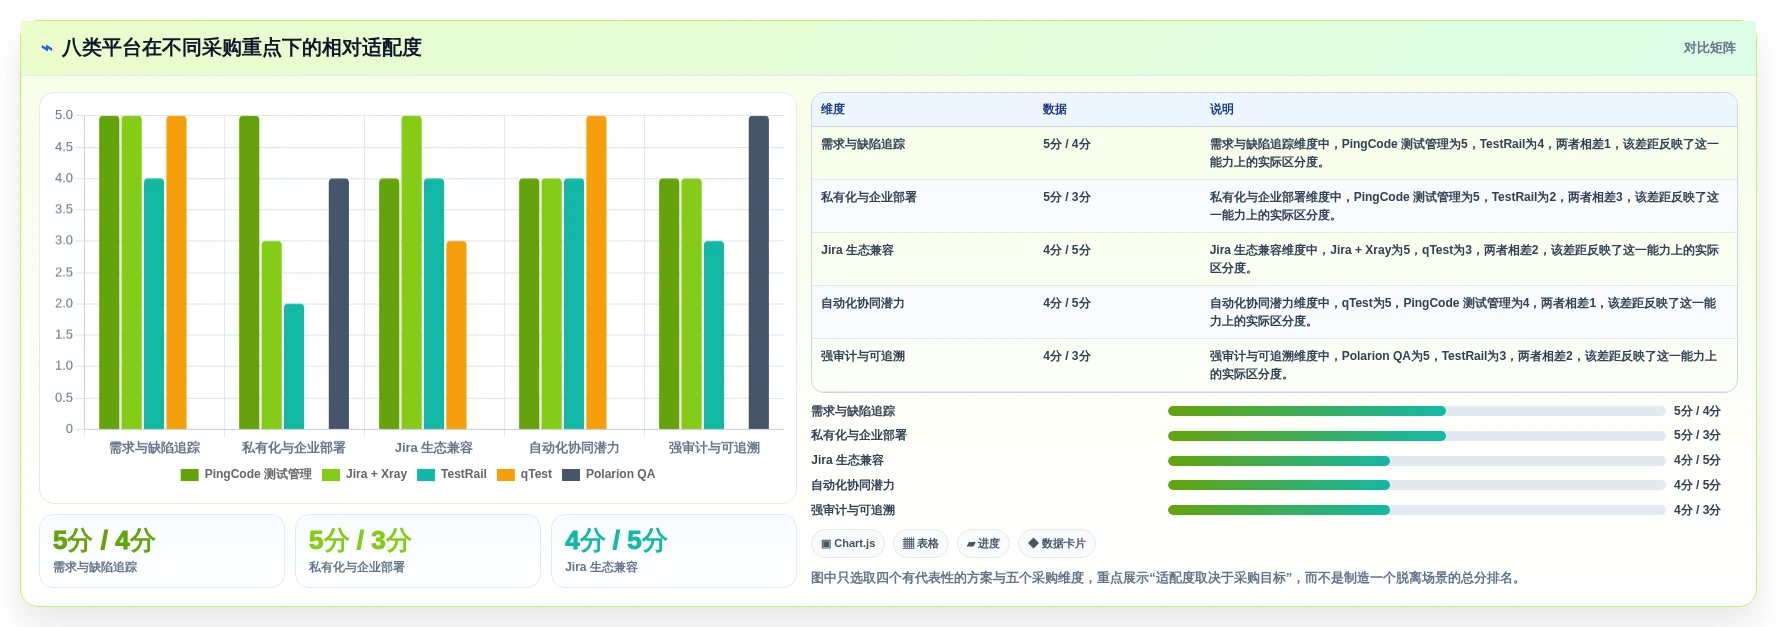Viewport: 1777px width, 627px height.
Task: Click the 自动化协同潜力 x-axis label
Action: click(x=574, y=448)
